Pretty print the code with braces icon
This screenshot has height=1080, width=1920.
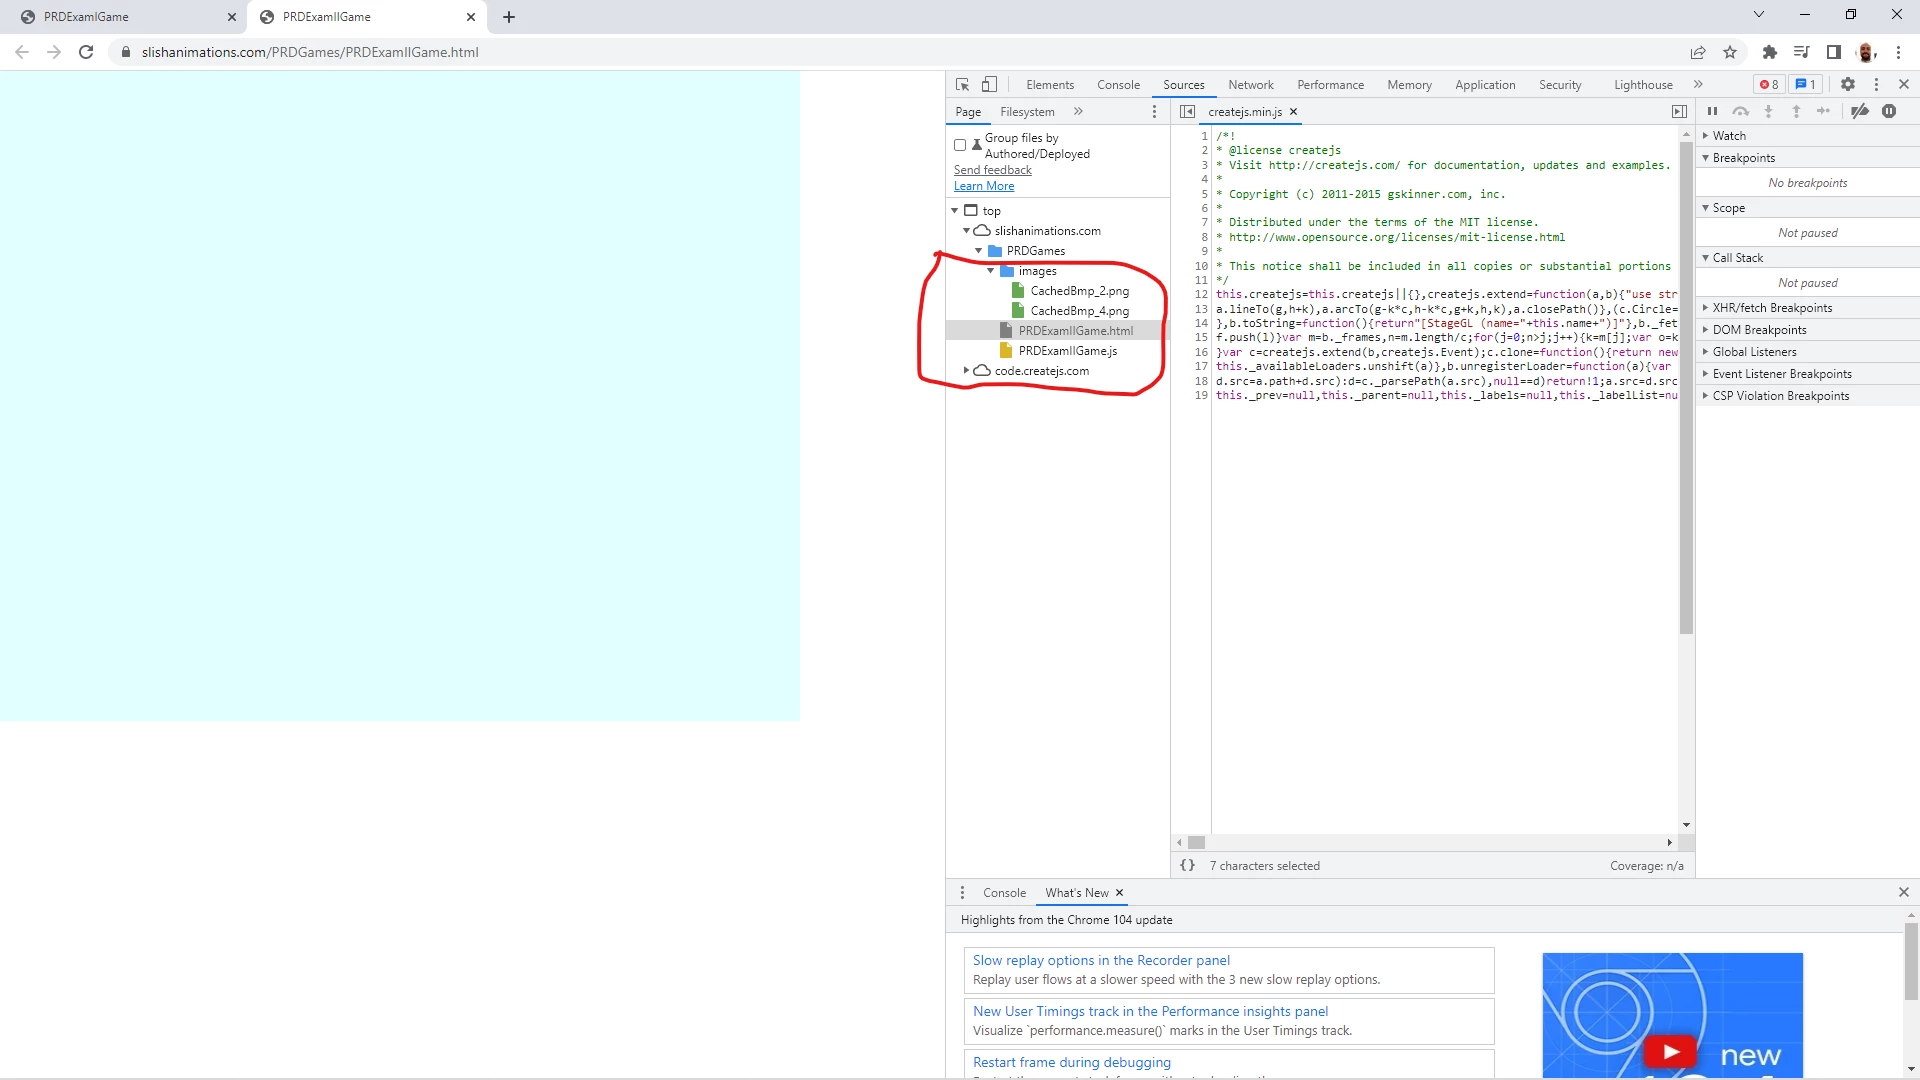click(1187, 866)
